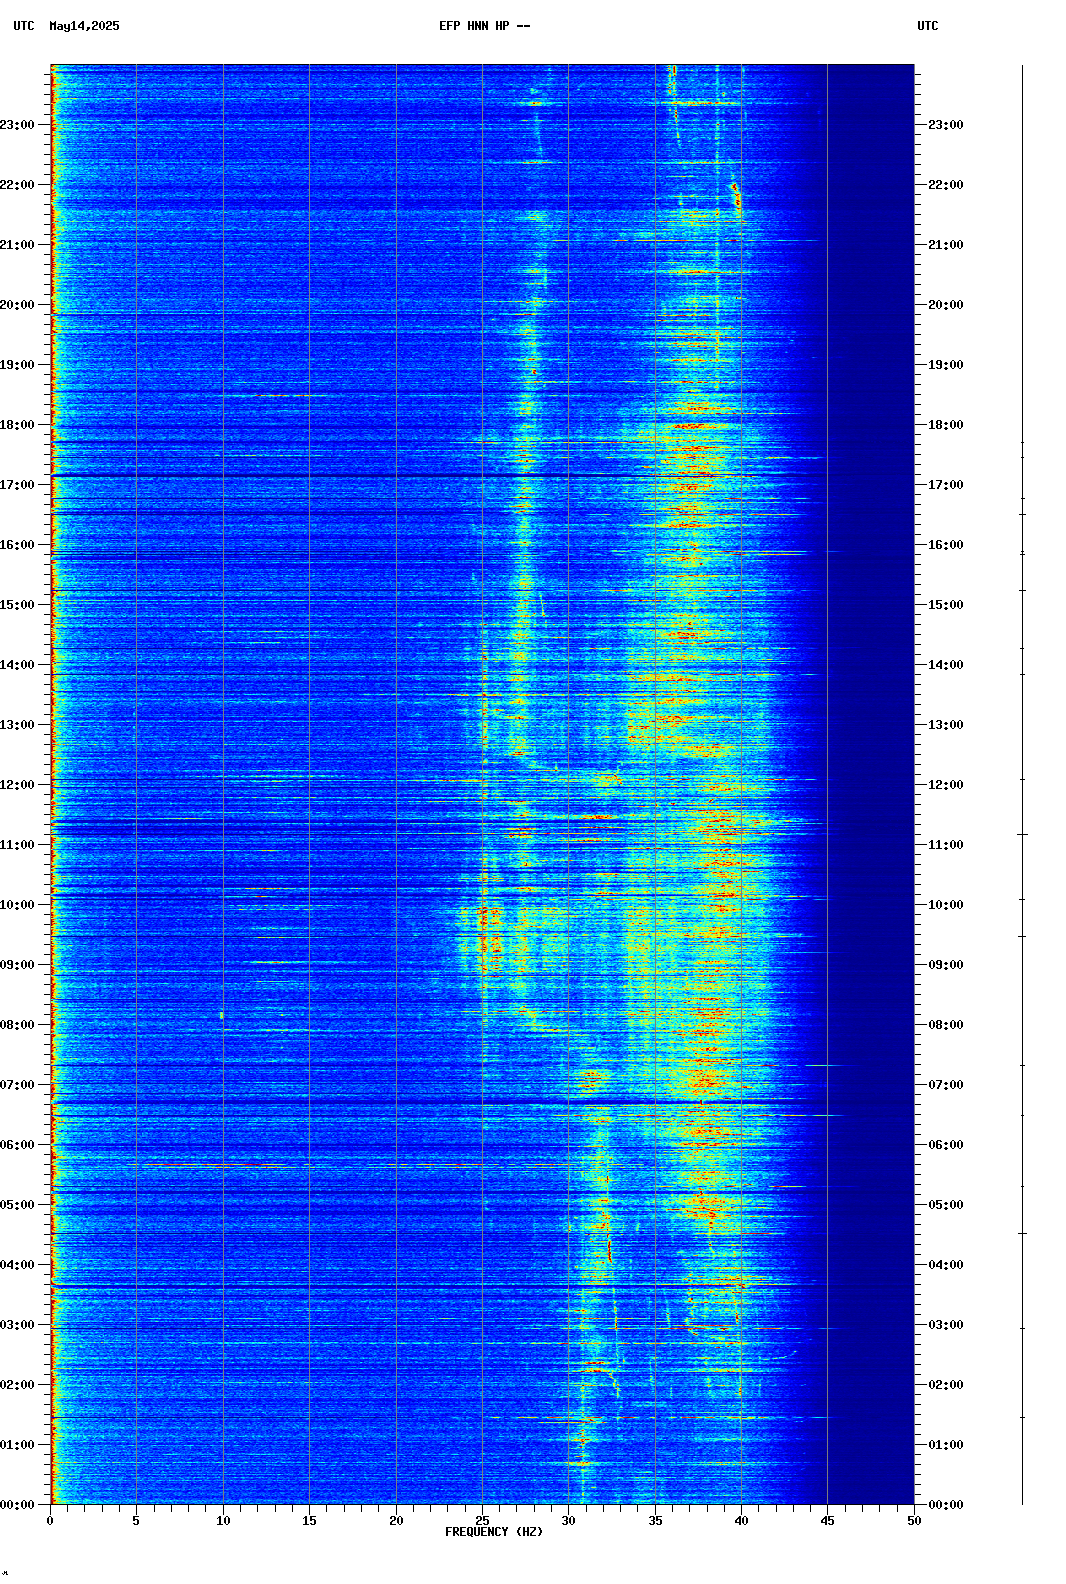Viewport: 1066px width, 1584px height.
Task: Select the 10 Hz frequency tick label
Action: pyautogui.click(x=223, y=1521)
